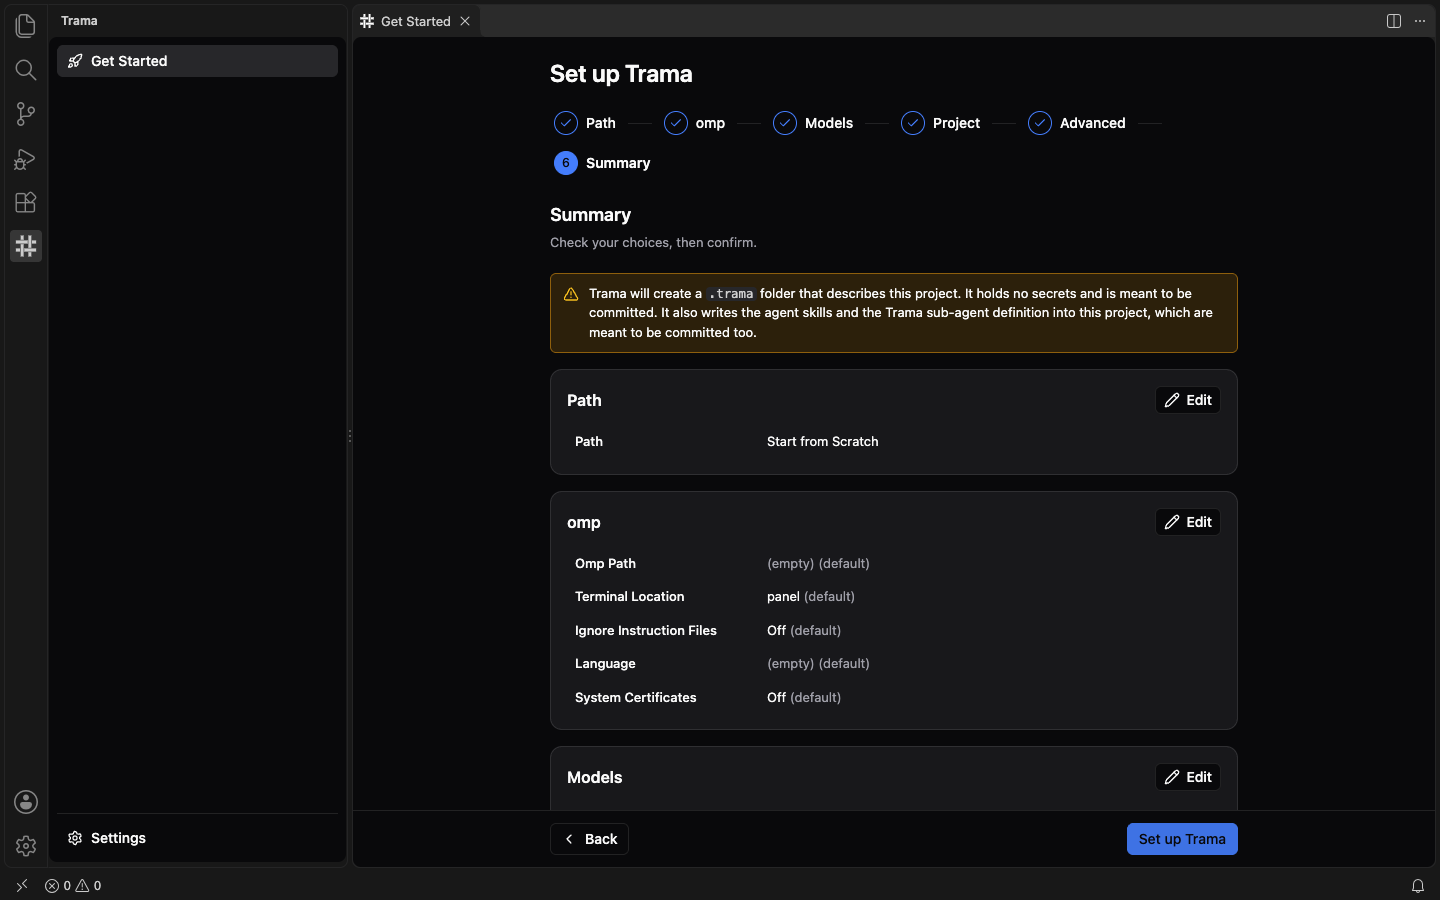Image resolution: width=1440 pixels, height=900 pixels.
Task: Open the Source Control view icon
Action: (x=26, y=114)
